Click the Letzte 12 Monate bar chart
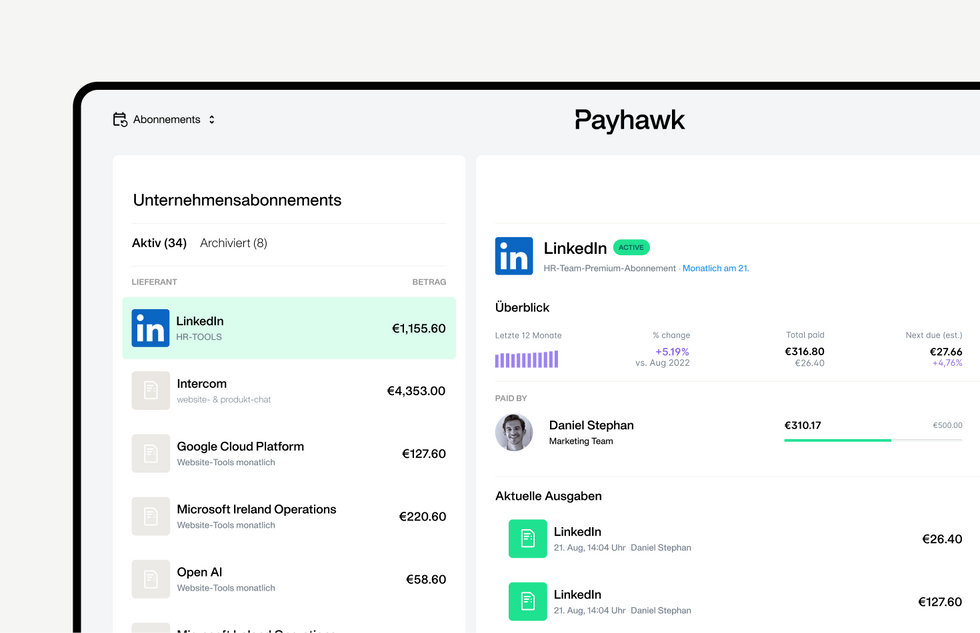Image resolution: width=980 pixels, height=633 pixels. pos(526,359)
